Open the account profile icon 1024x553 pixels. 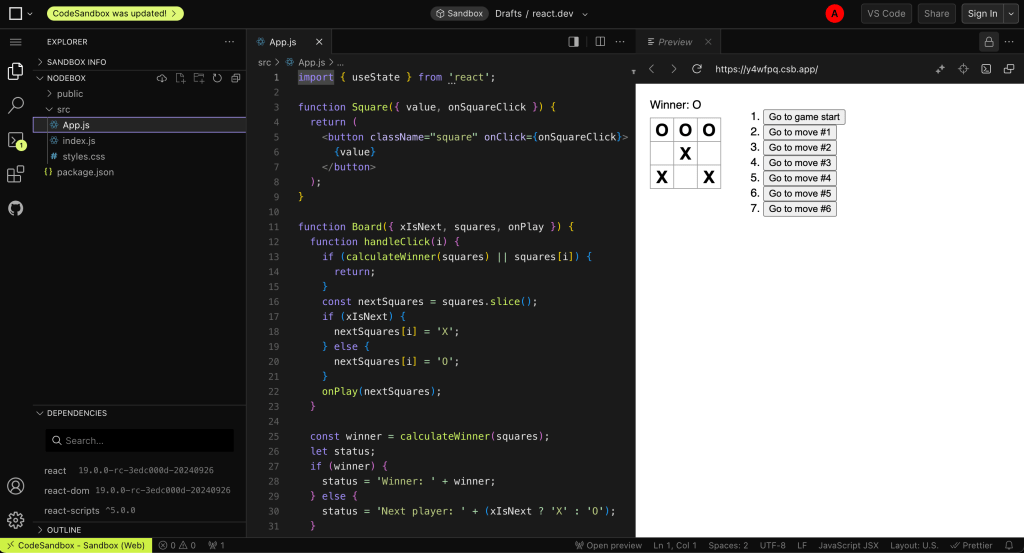(16, 486)
